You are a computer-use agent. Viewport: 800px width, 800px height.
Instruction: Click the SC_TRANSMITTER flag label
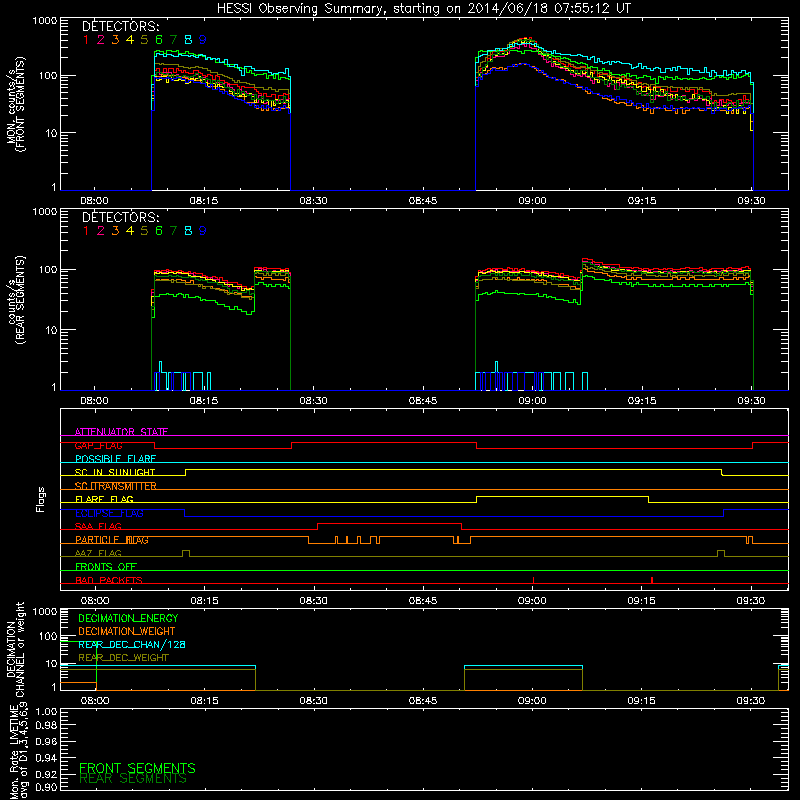tap(116, 486)
